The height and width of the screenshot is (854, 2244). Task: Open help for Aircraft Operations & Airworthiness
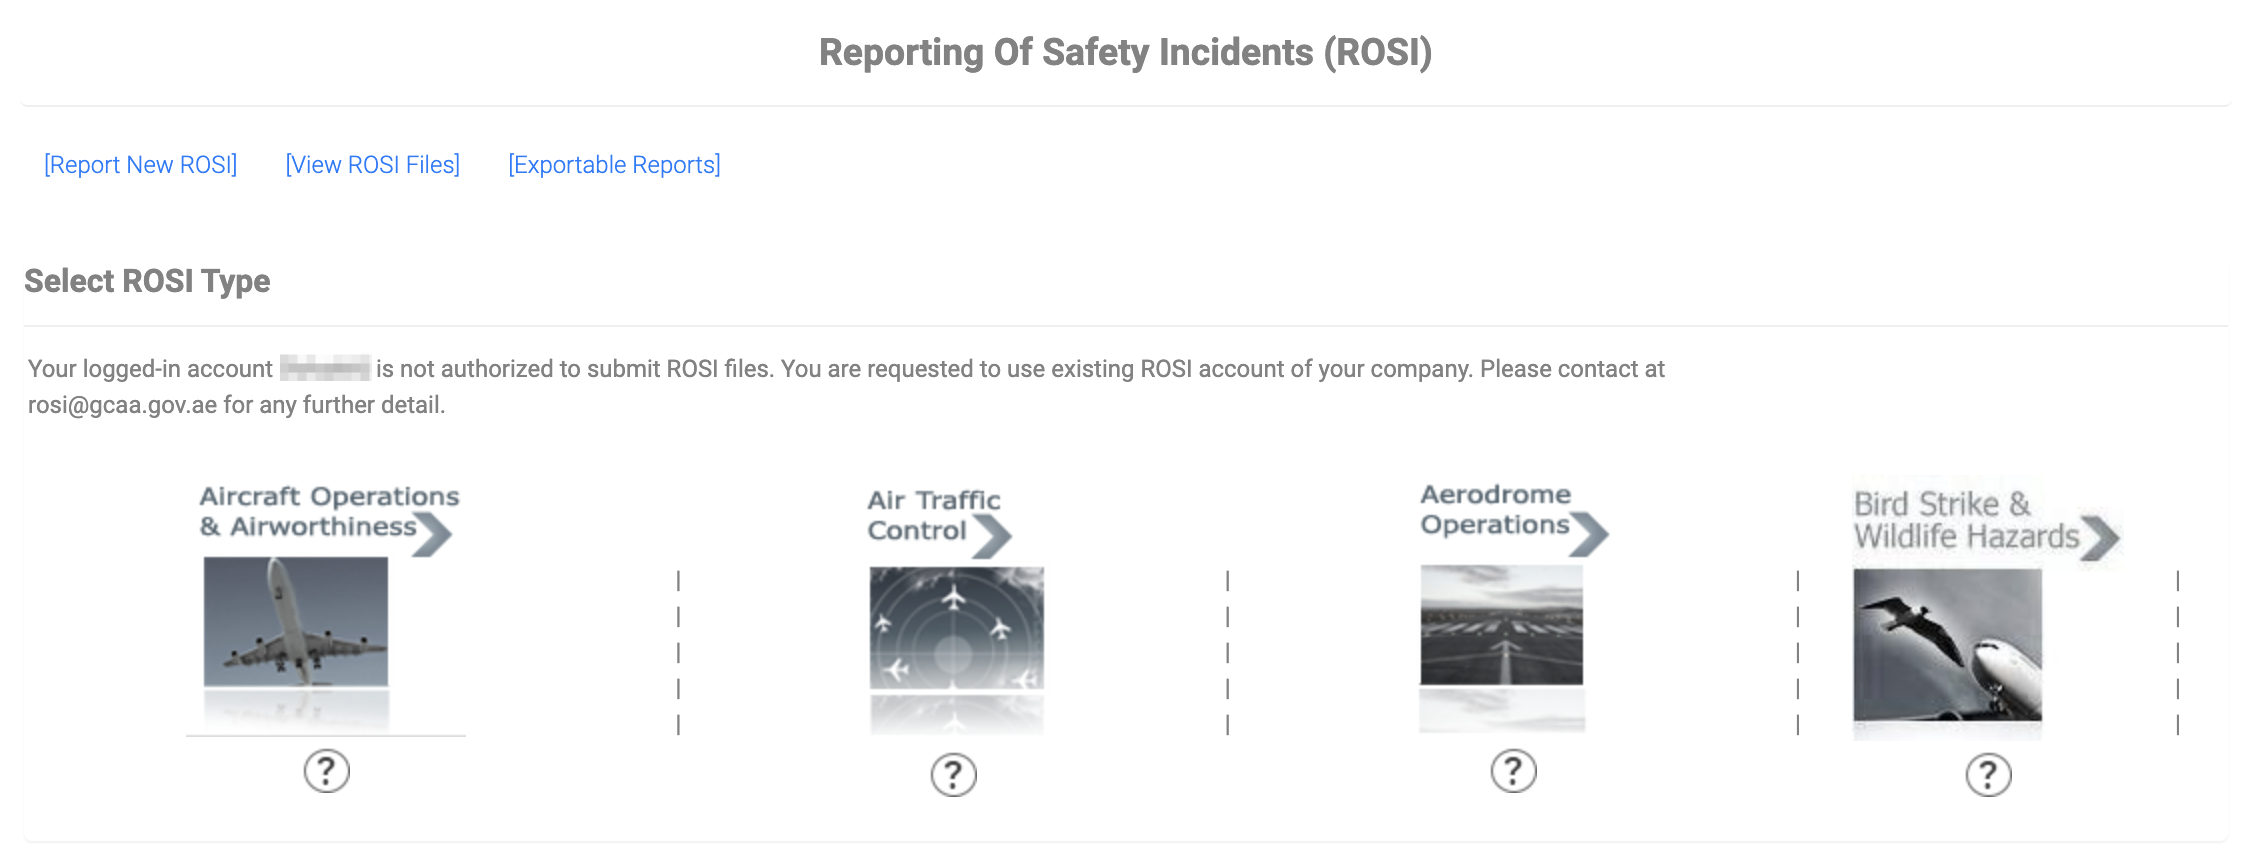click(x=326, y=771)
